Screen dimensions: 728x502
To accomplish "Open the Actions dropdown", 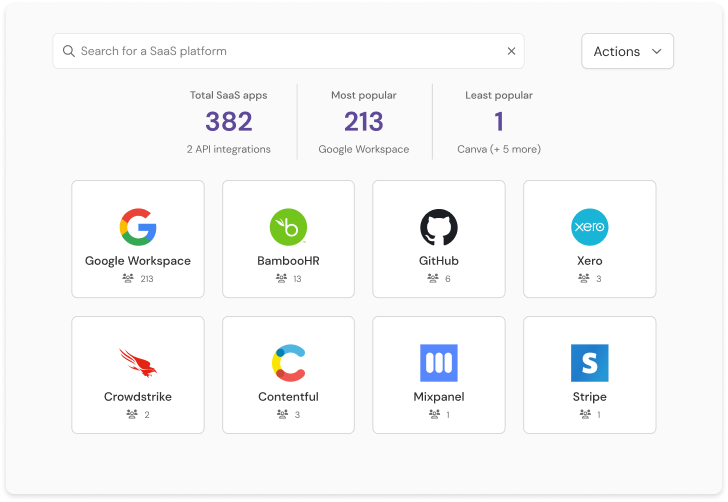I will pos(627,51).
